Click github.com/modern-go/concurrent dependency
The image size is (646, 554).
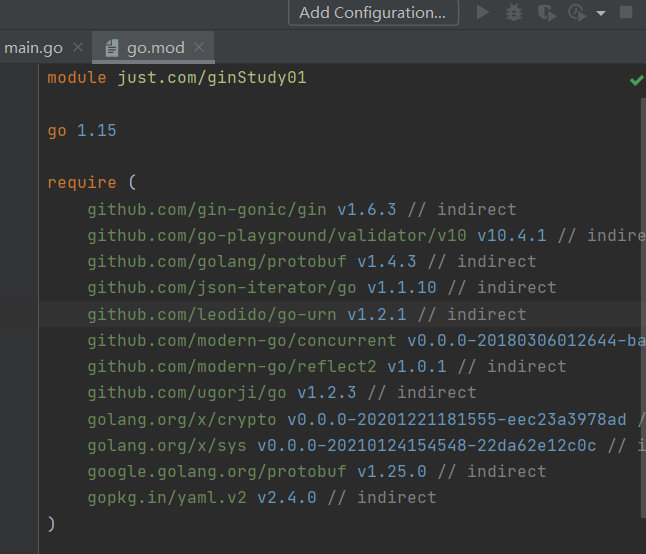click(x=242, y=341)
